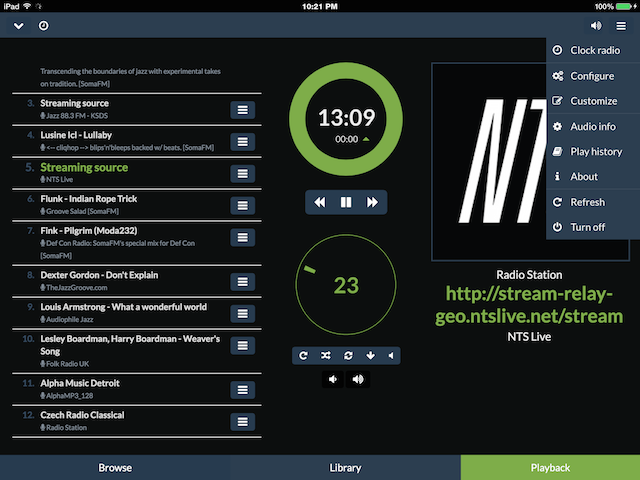
Task: Close the hamburger main menu
Action: (x=621, y=26)
